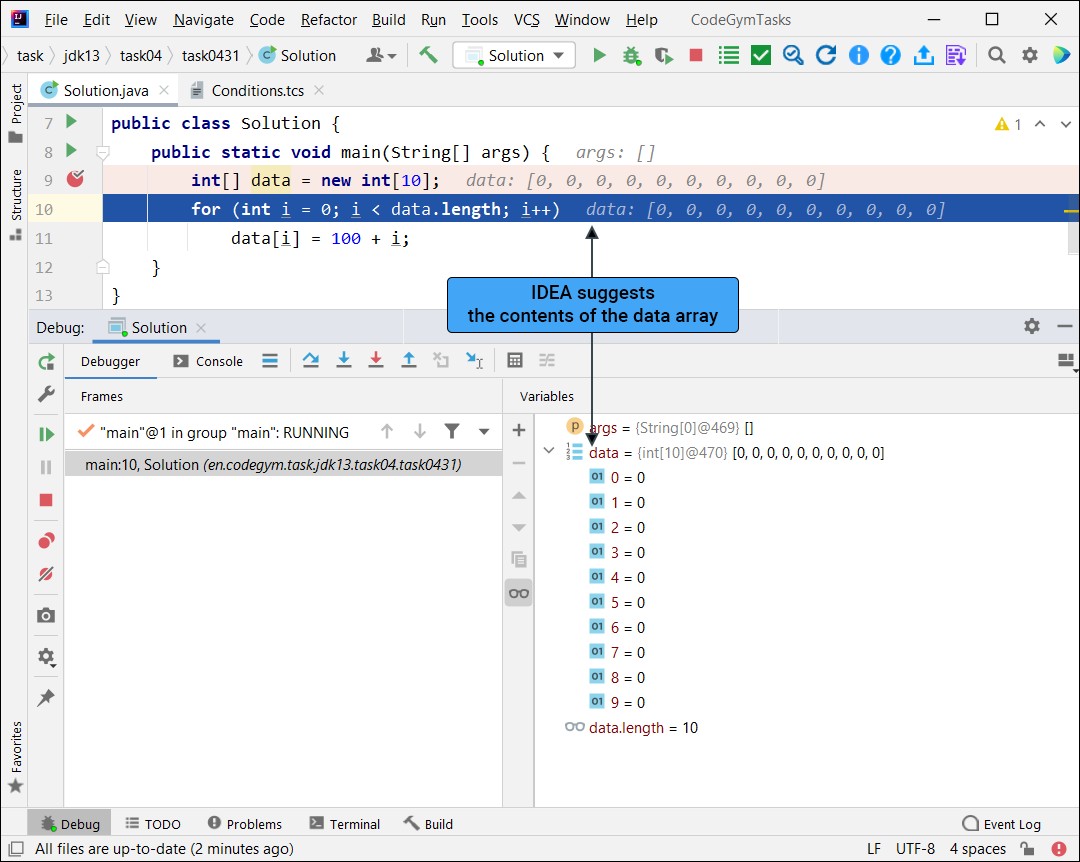The width and height of the screenshot is (1080, 862).
Task: Click the yellow warning stripe mark in editor gutter
Action: 1070,210
